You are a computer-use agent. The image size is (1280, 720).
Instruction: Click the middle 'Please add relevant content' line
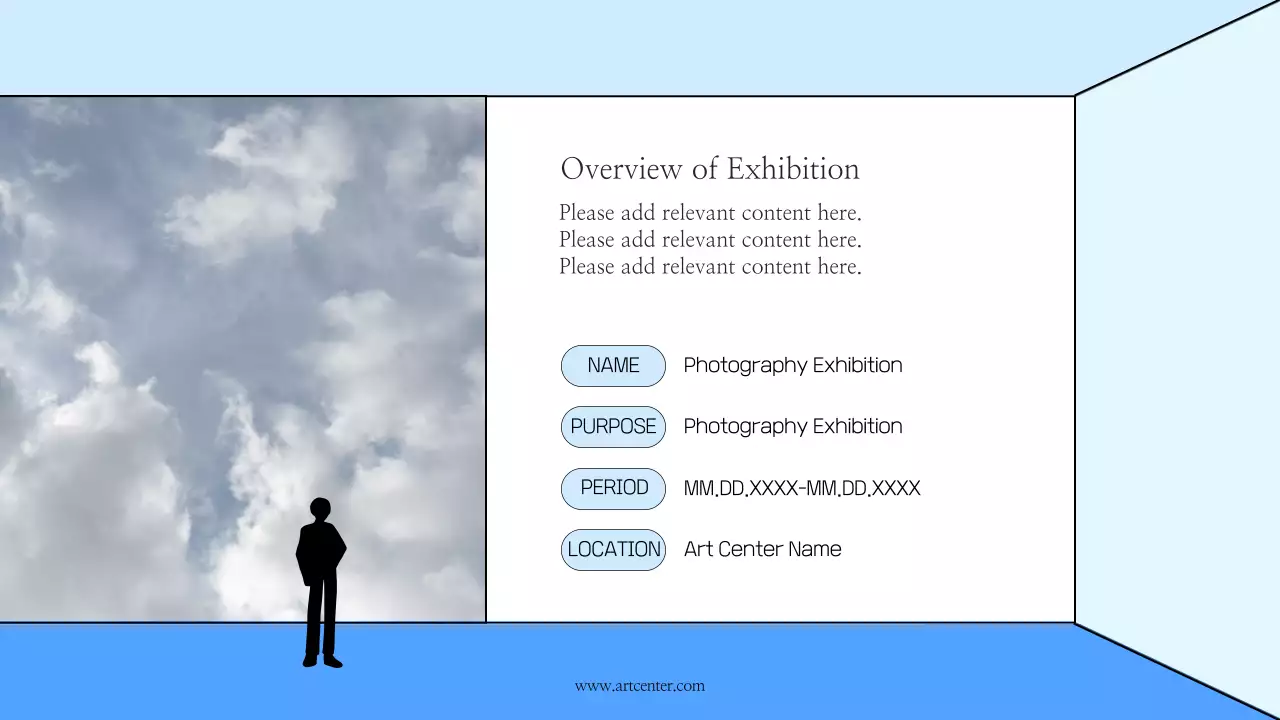coord(709,240)
